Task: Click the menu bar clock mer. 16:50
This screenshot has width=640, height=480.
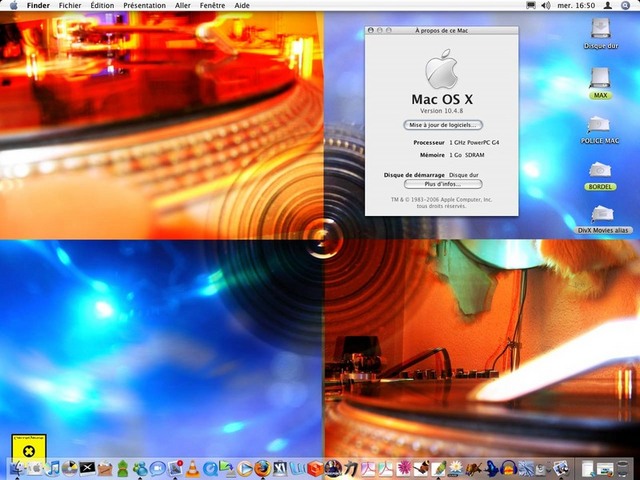Action: [x=575, y=5]
